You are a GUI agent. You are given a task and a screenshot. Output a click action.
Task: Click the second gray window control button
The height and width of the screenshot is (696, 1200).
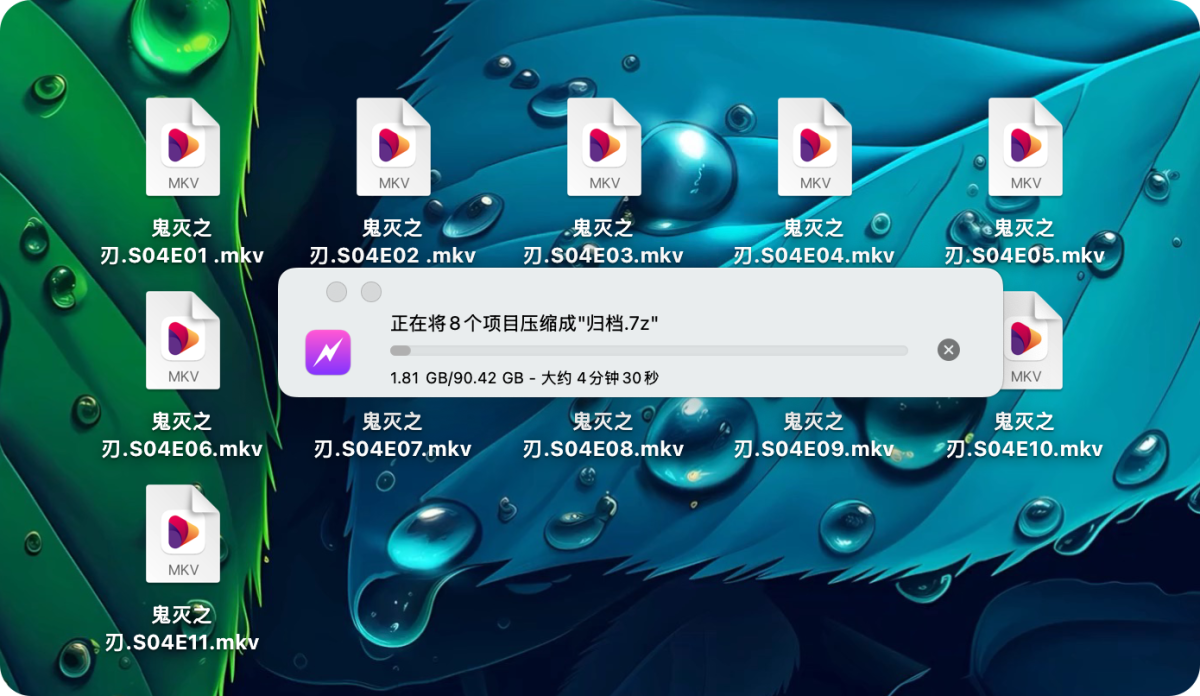pos(371,291)
